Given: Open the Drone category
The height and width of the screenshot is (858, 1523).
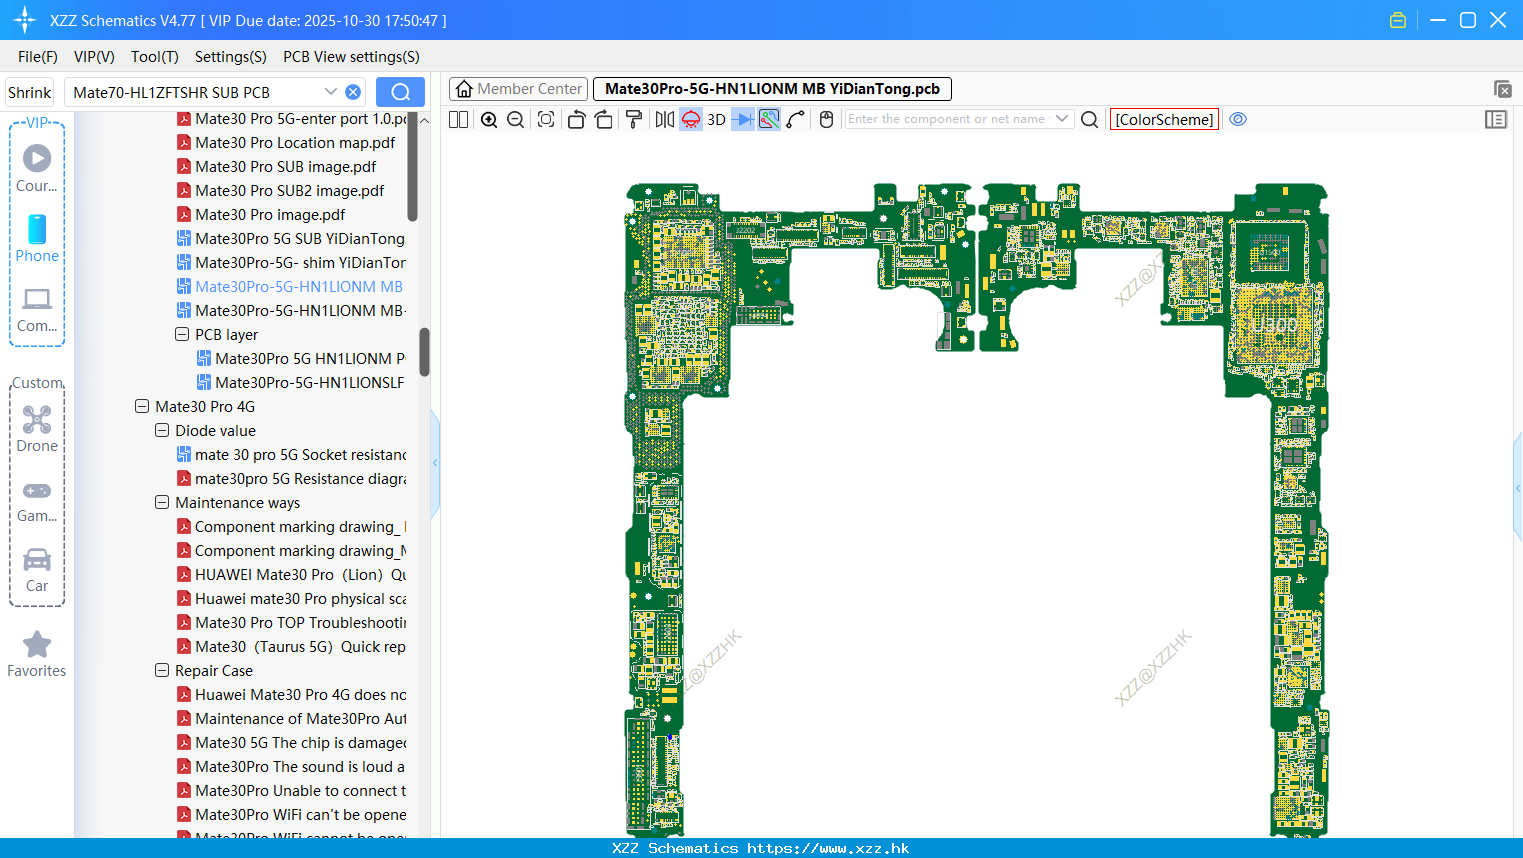Looking at the screenshot, I should click(37, 429).
